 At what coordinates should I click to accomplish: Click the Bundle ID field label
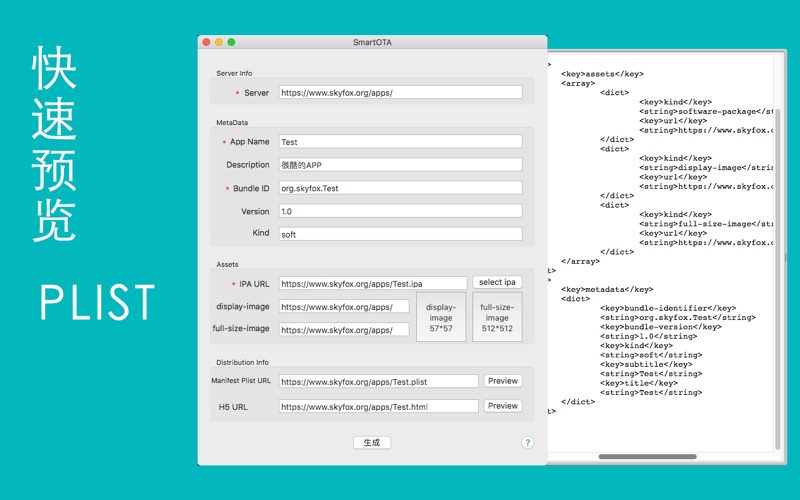251,188
